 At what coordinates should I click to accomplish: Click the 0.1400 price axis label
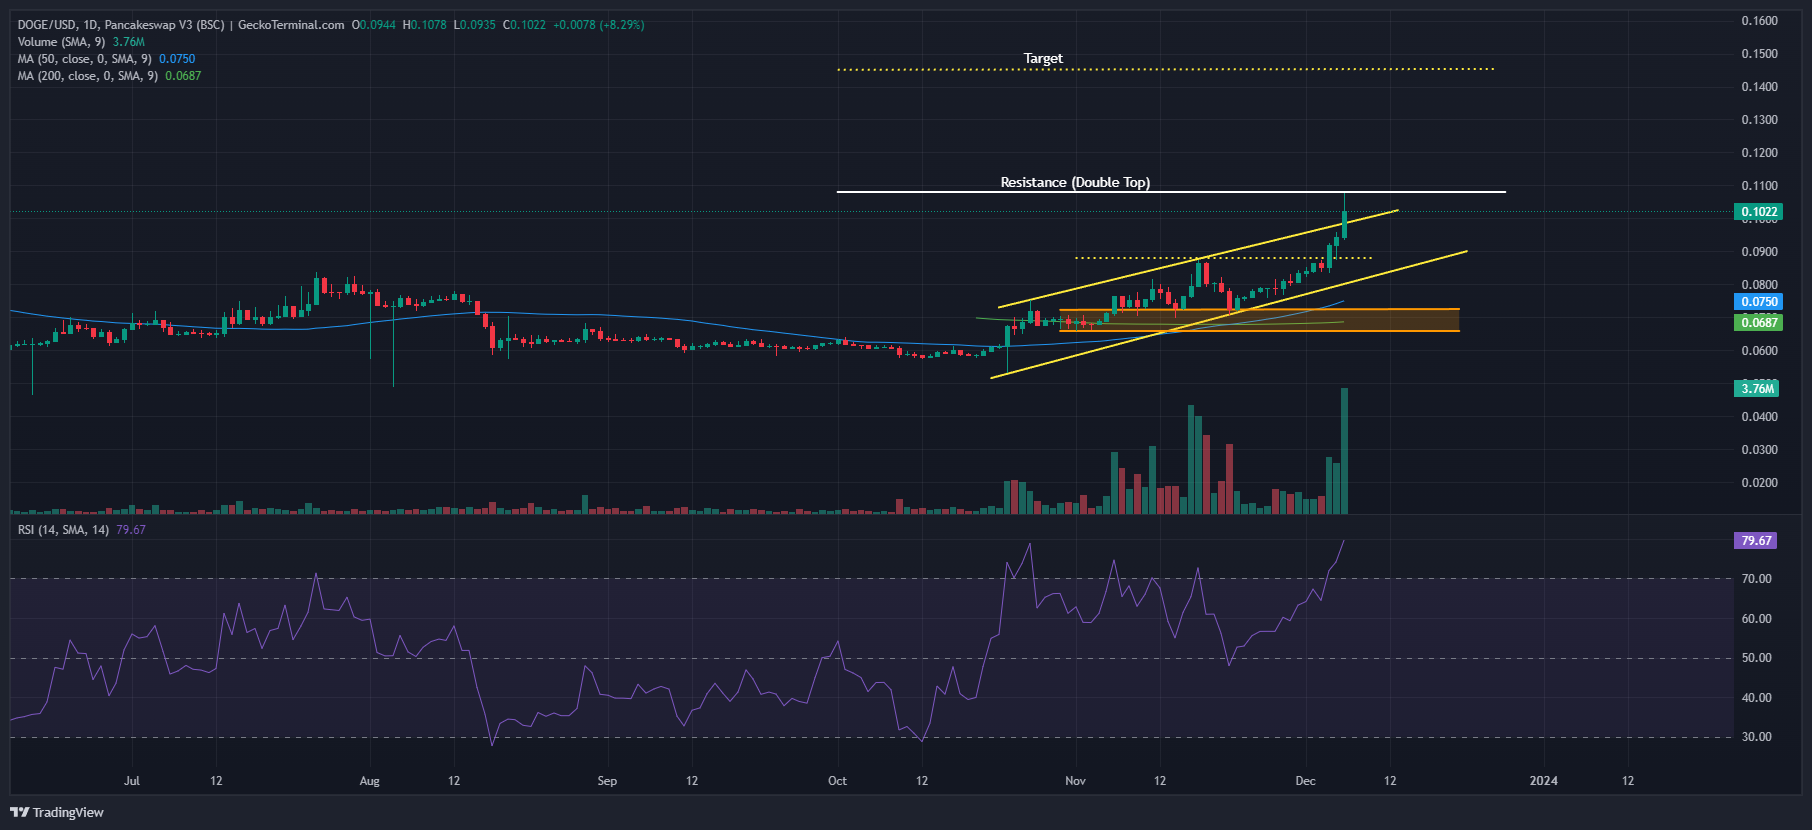click(x=1759, y=87)
